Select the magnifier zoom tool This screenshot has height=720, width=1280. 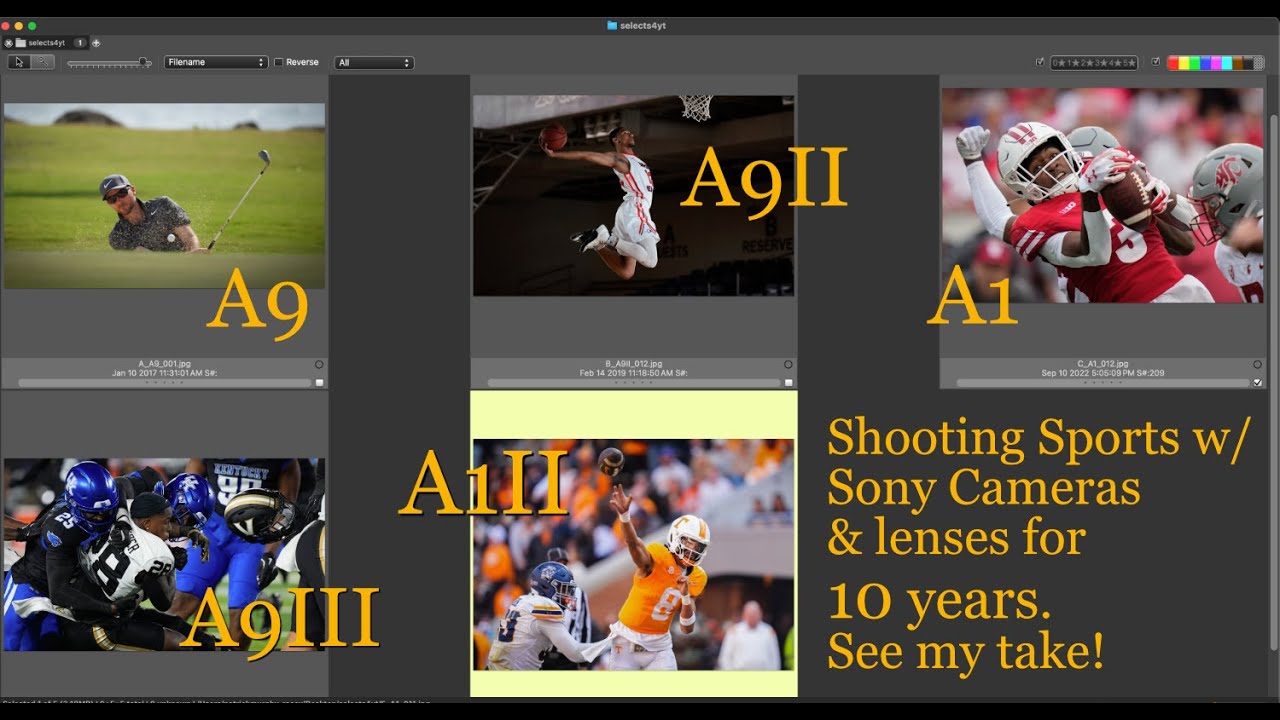43,62
